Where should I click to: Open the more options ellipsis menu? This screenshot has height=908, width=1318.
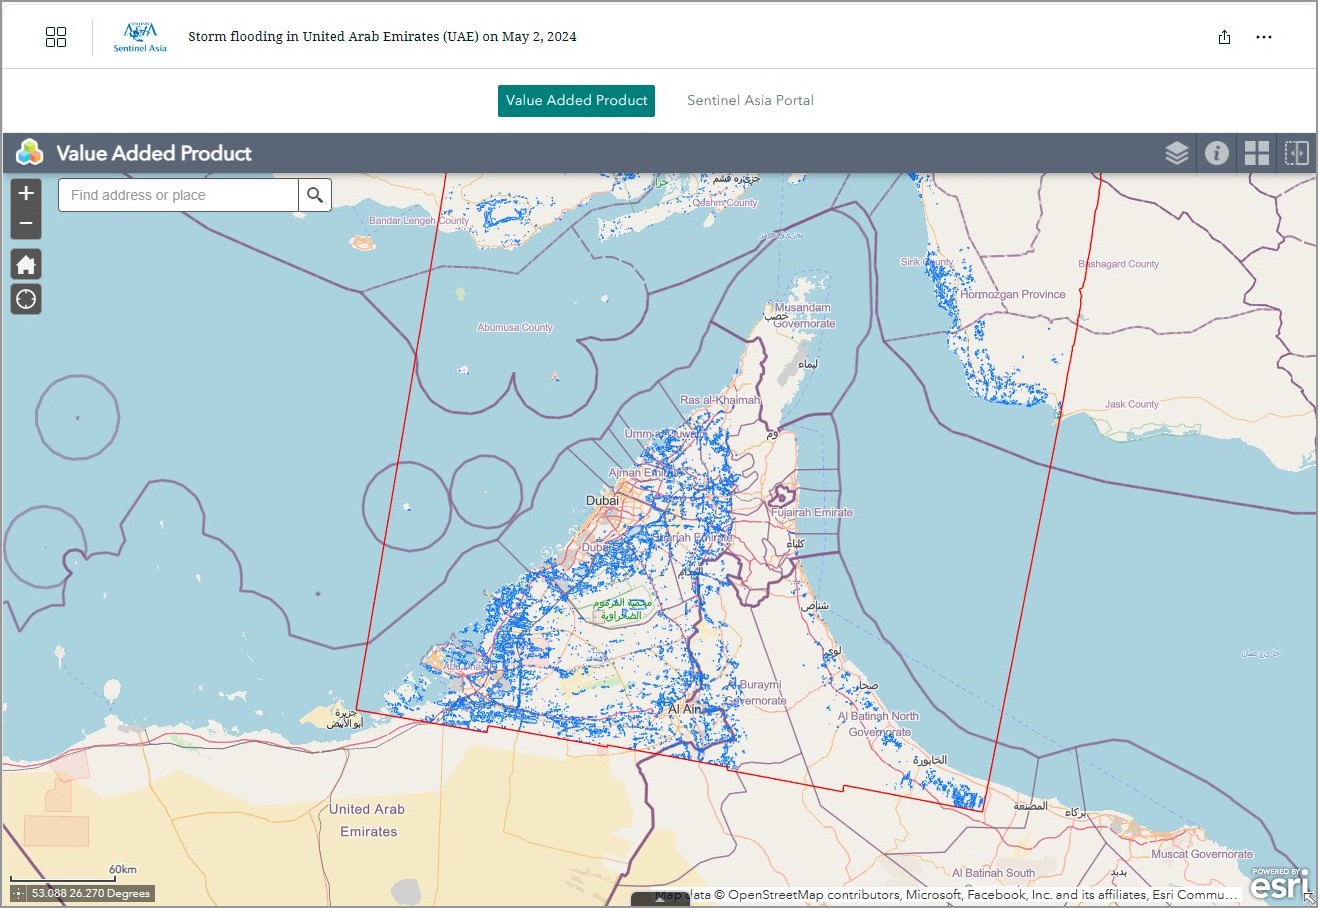coord(1264,37)
